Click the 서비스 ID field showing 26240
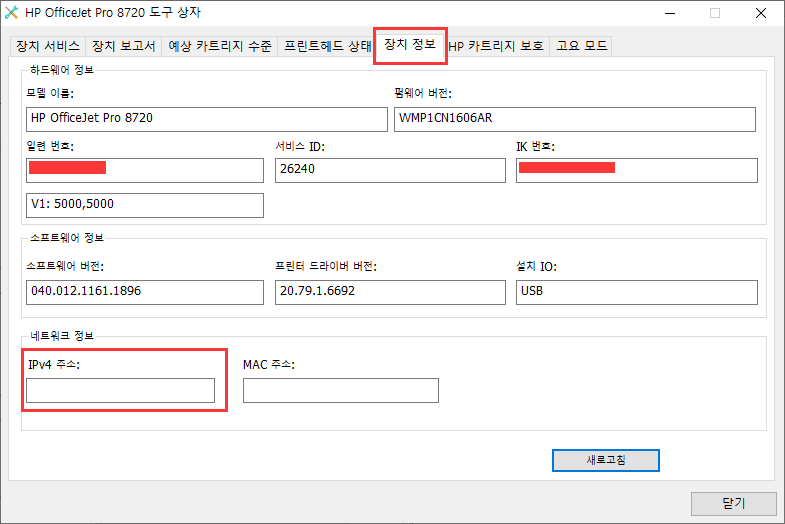 390,170
